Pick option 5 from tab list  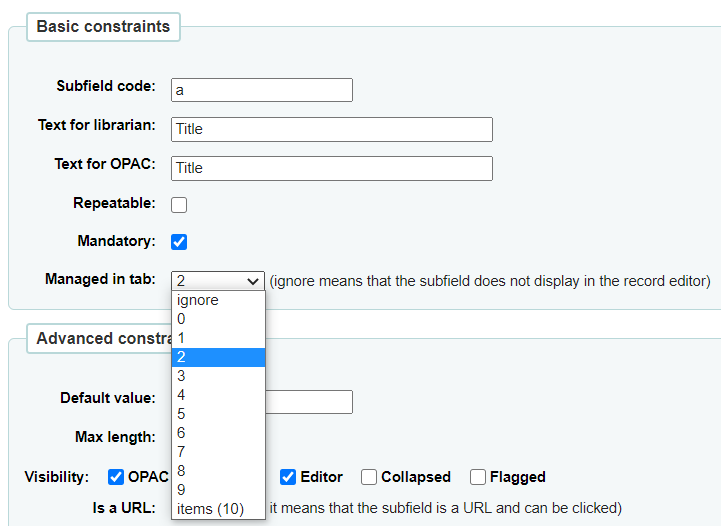[218, 414]
